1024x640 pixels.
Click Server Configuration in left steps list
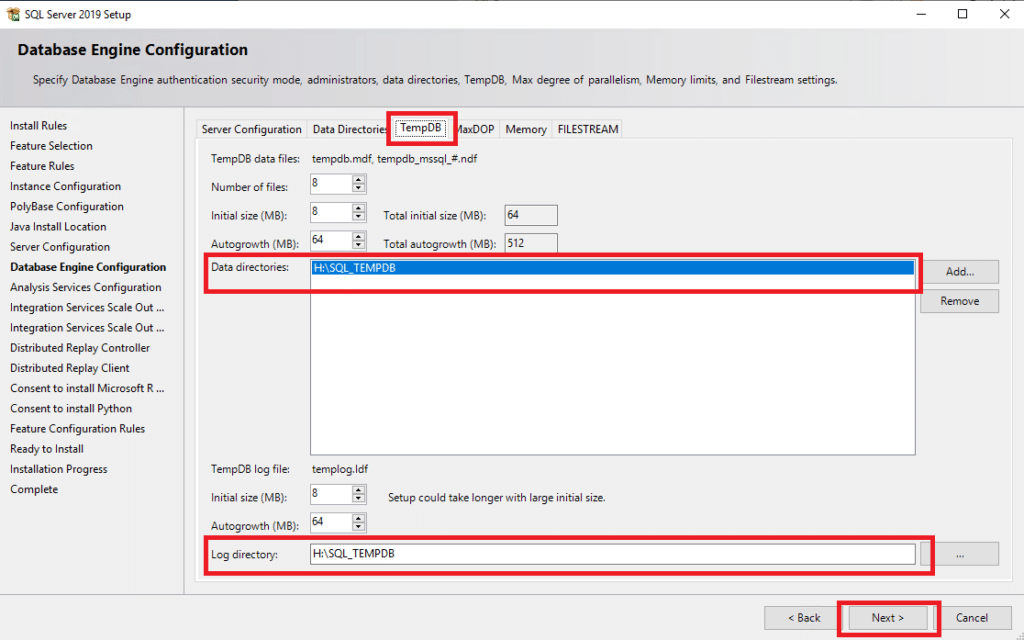pyautogui.click(x=60, y=247)
